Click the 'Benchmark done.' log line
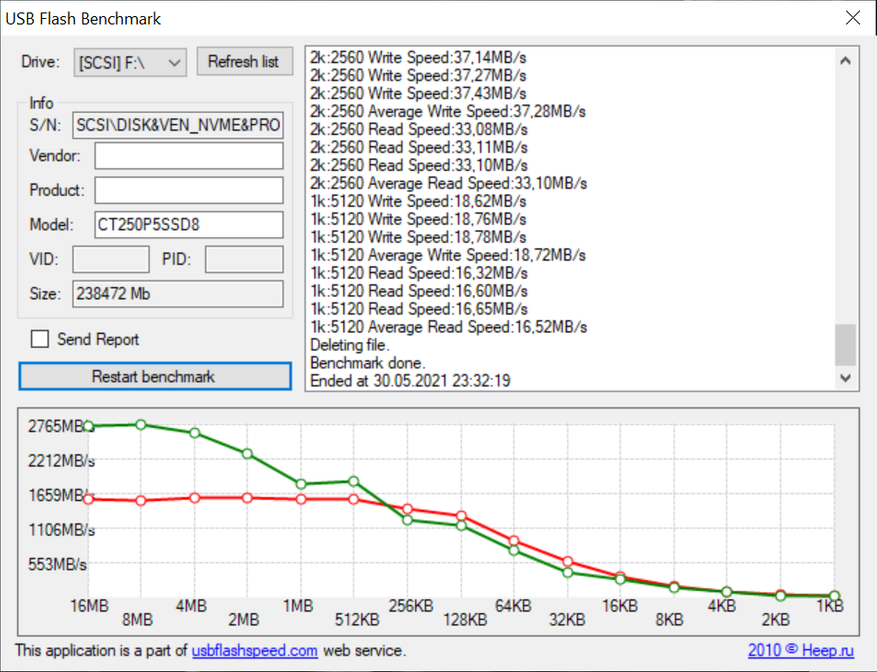The image size is (877, 672). pyautogui.click(x=367, y=363)
